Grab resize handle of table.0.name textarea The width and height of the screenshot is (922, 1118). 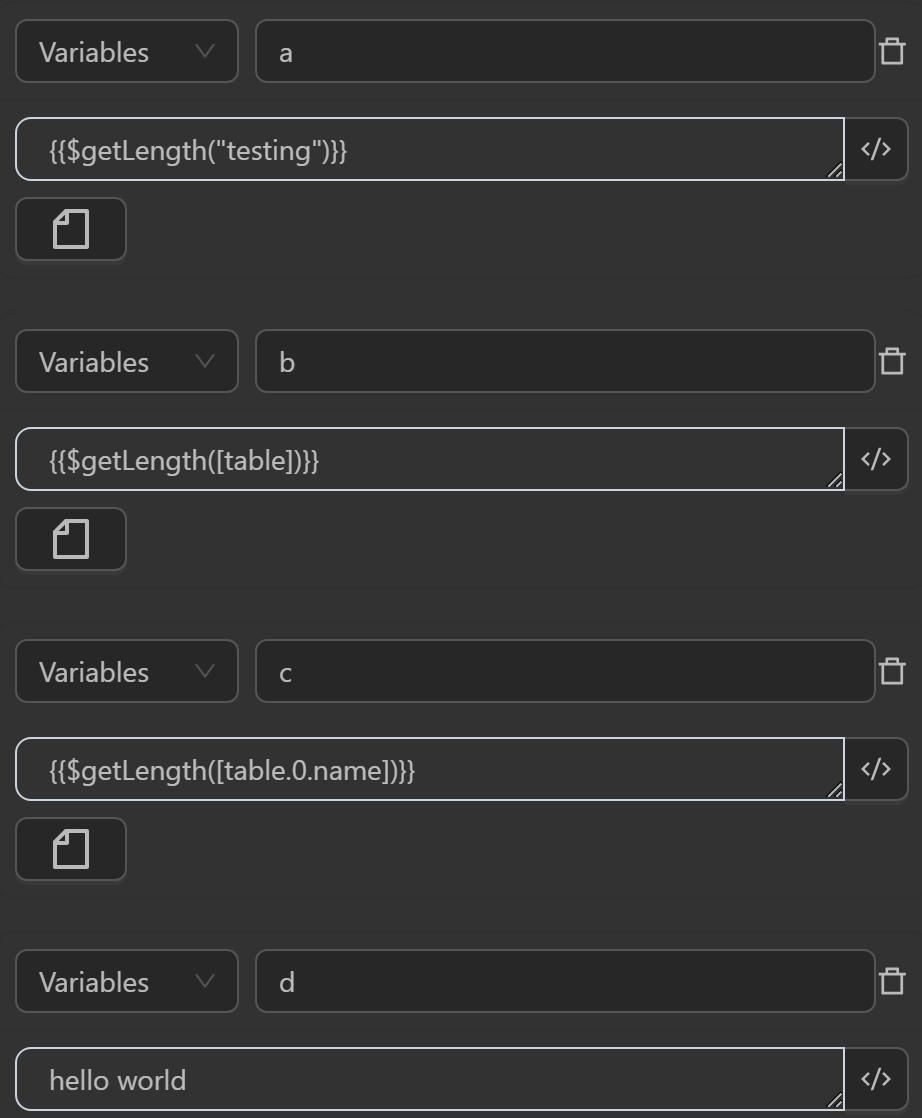click(x=835, y=791)
